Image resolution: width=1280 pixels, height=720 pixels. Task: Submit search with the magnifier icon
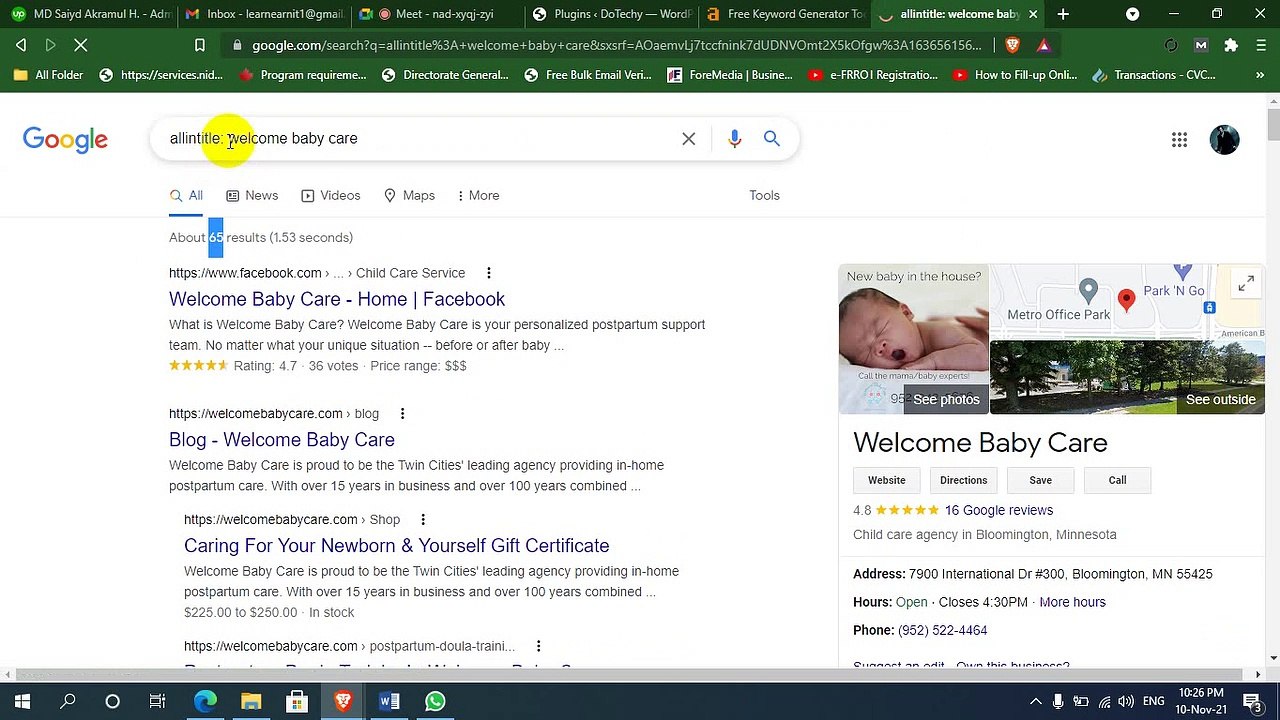(772, 138)
